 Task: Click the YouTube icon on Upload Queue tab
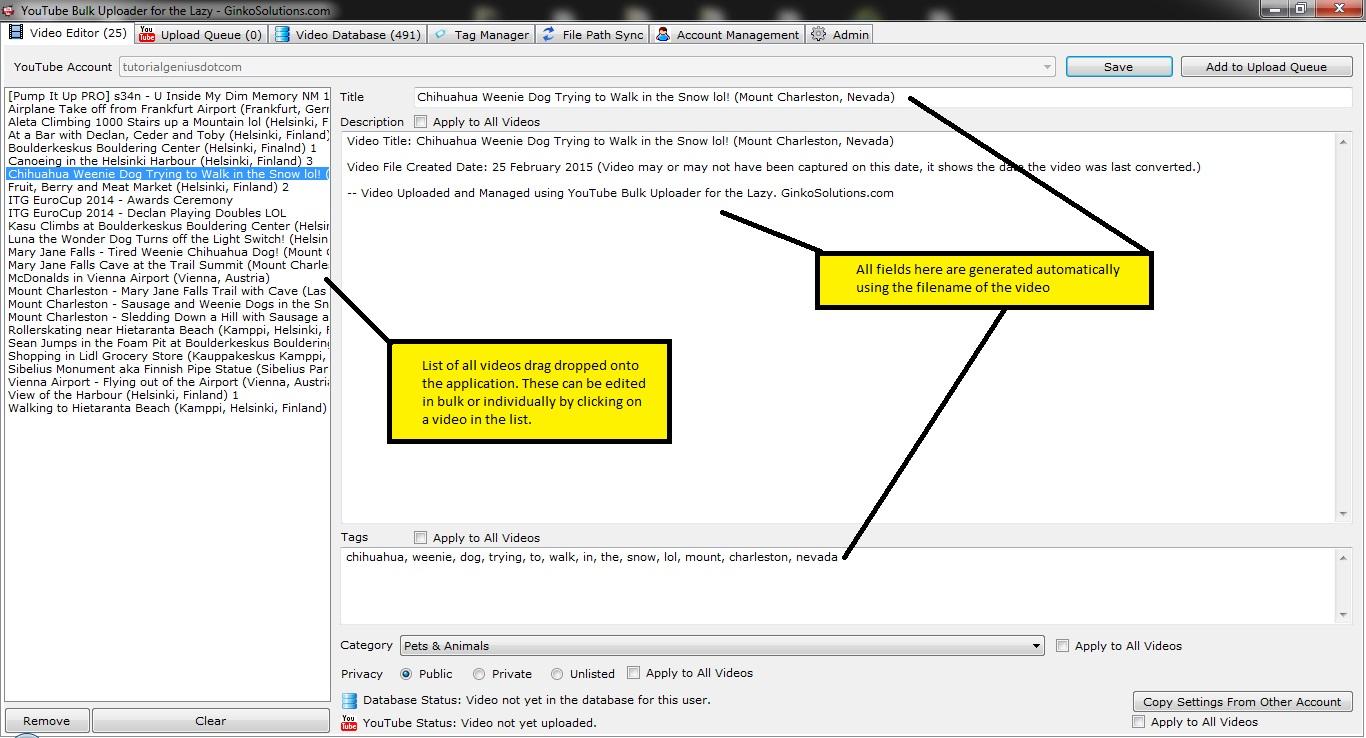point(147,34)
